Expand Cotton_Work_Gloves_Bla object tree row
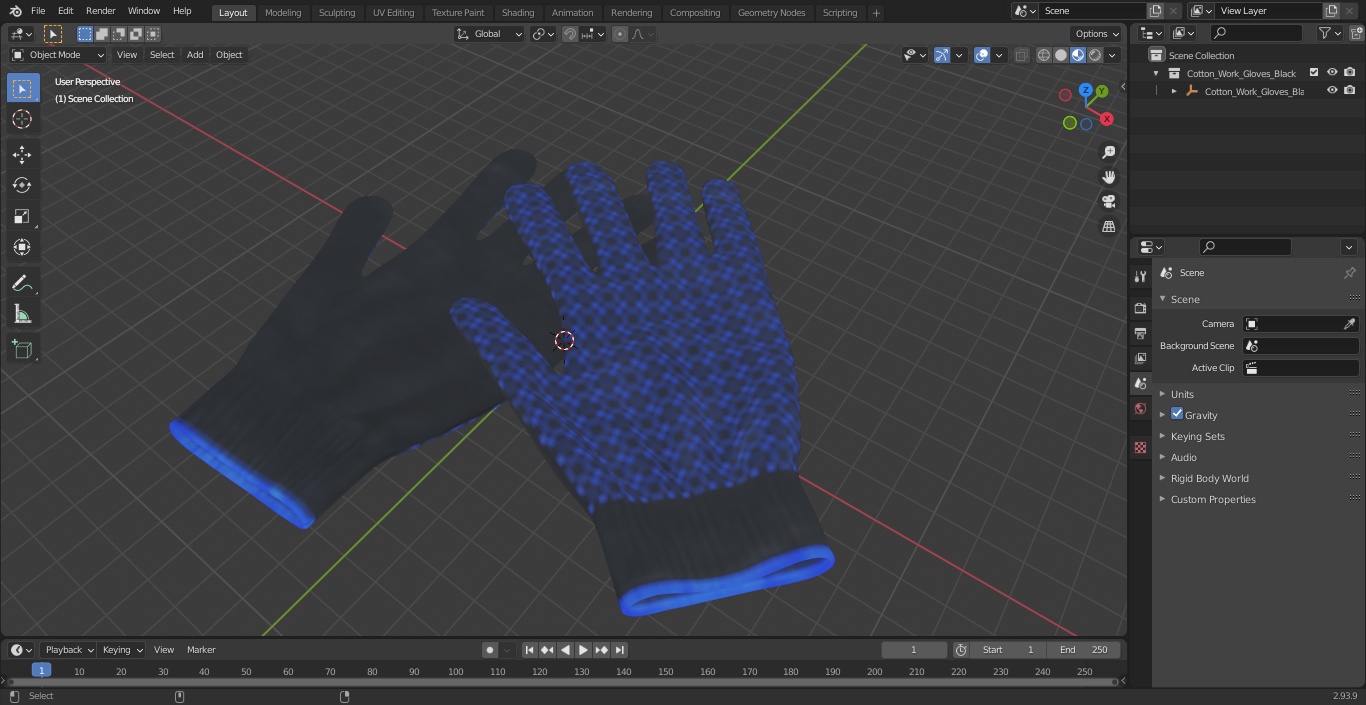 click(x=1174, y=91)
